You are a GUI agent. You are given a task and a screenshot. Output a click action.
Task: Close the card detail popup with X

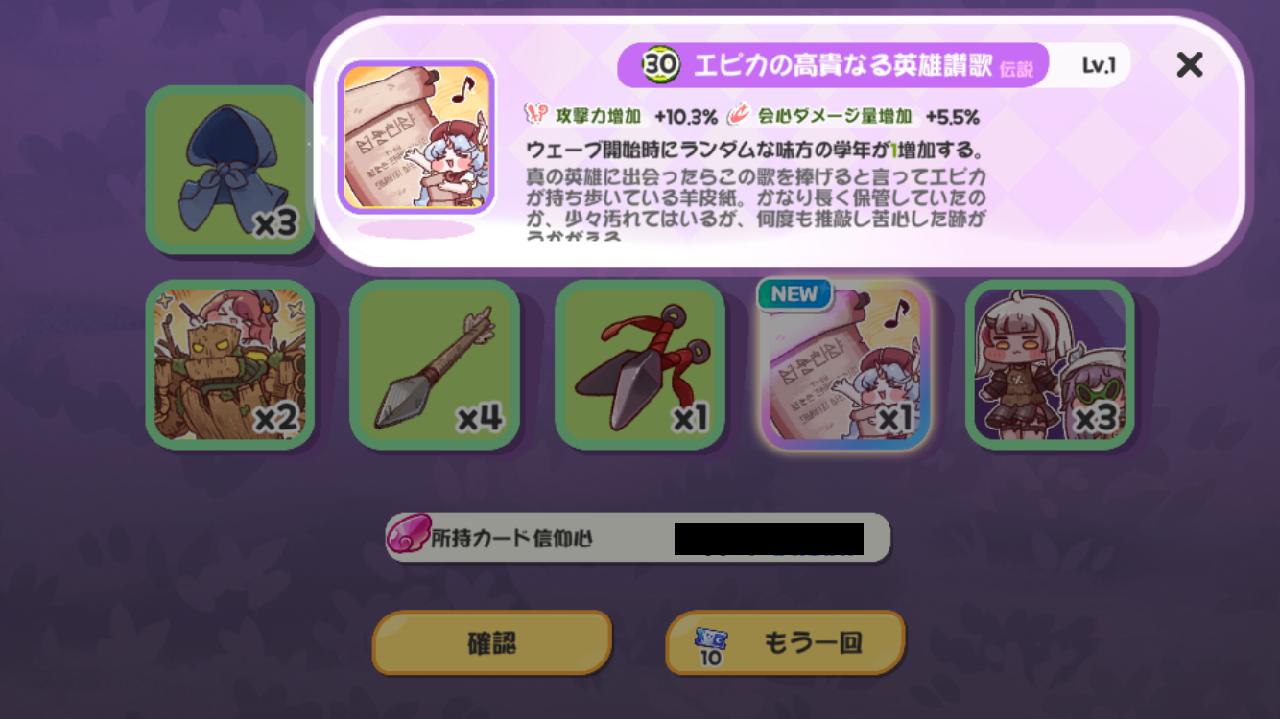1189,65
